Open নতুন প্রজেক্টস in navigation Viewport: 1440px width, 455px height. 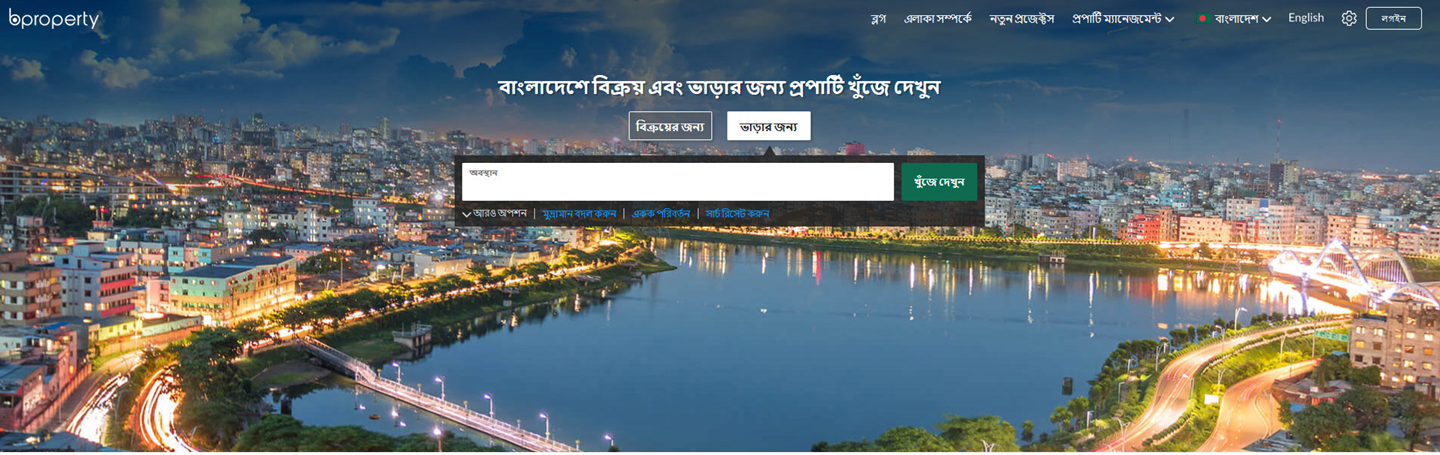coord(1022,18)
